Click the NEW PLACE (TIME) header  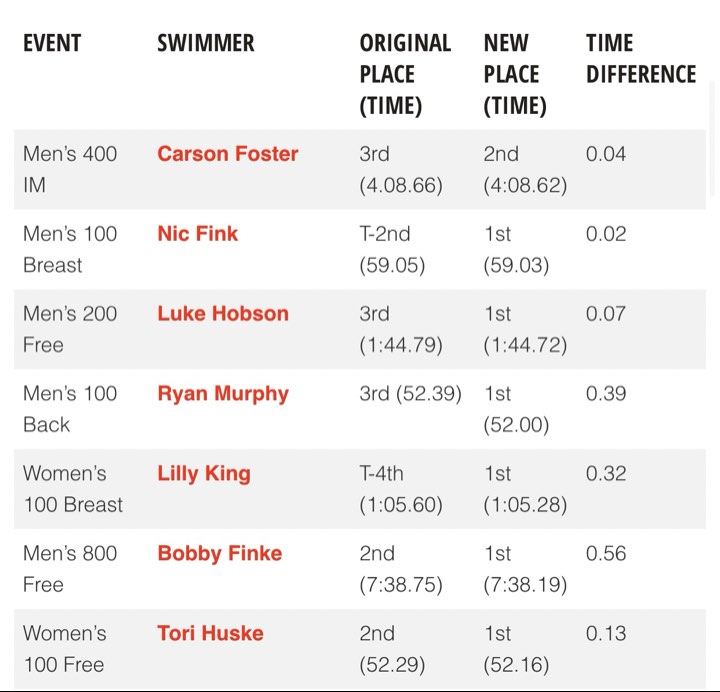(514, 74)
